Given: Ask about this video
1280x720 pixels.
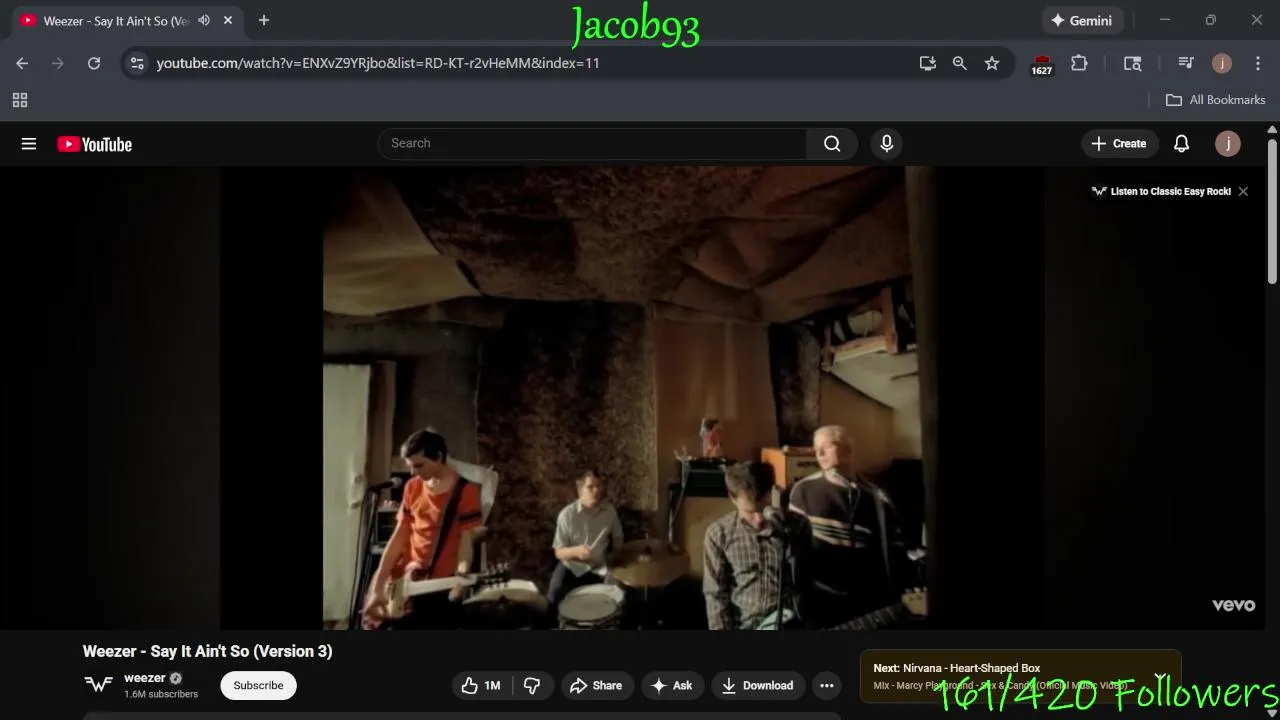Looking at the screenshot, I should coord(672,685).
